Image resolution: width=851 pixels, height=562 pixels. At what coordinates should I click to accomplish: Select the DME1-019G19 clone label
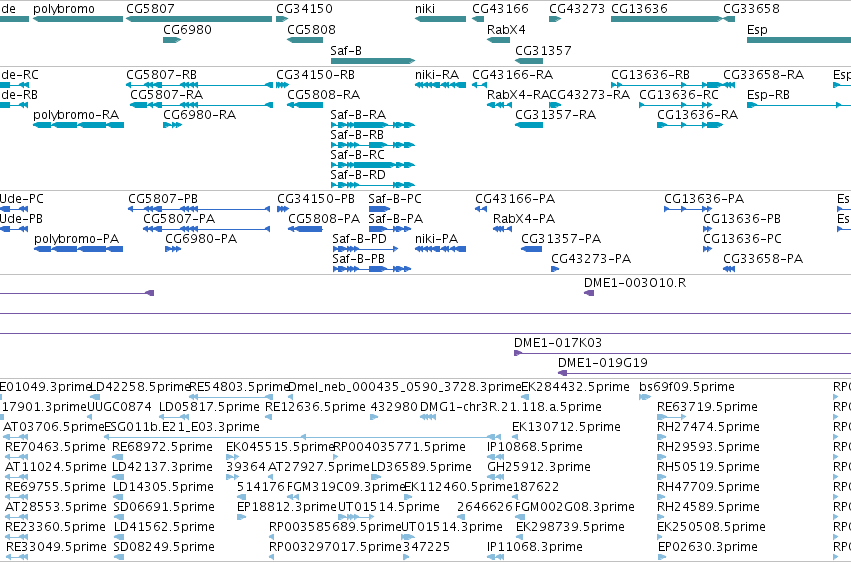point(603,362)
